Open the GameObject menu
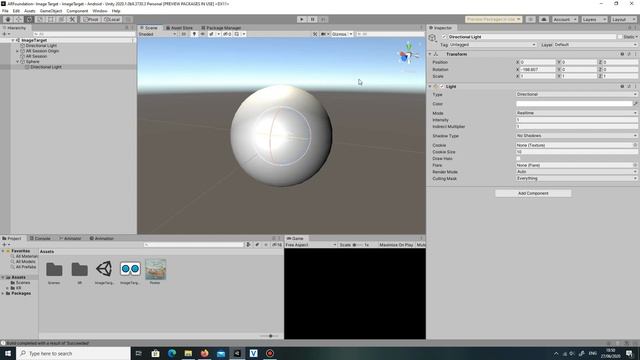This screenshot has height=360, width=640. pyautogui.click(x=51, y=11)
